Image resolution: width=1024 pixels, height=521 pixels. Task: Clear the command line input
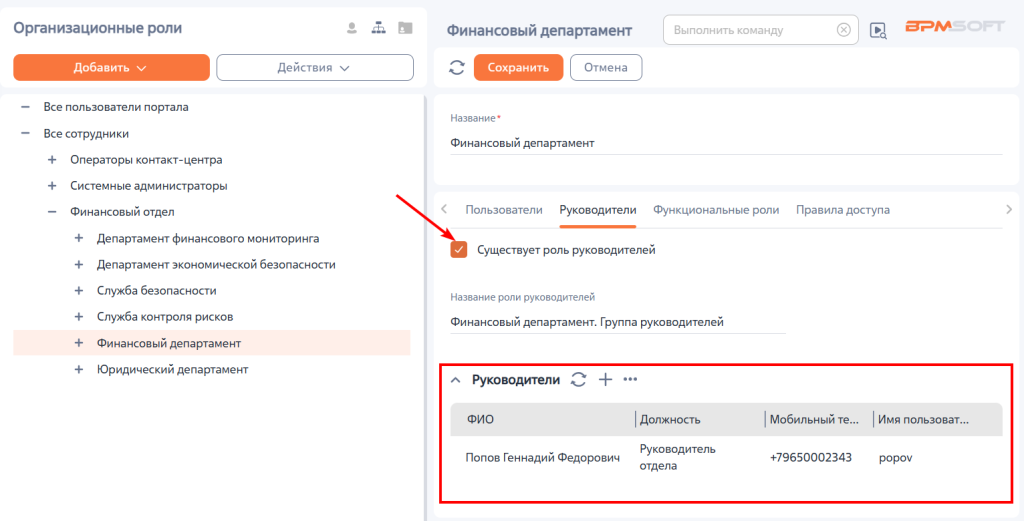pyautogui.click(x=844, y=30)
